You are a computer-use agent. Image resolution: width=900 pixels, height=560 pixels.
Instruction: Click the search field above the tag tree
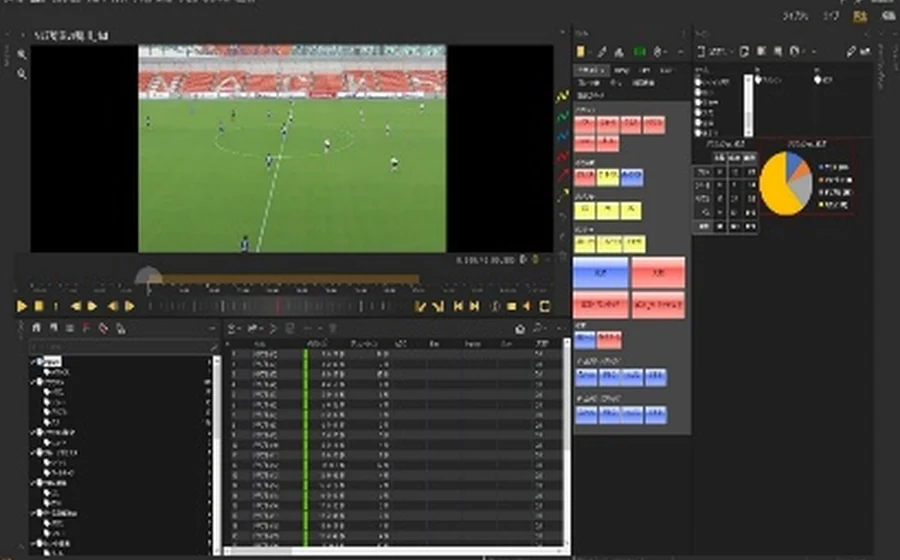point(123,347)
